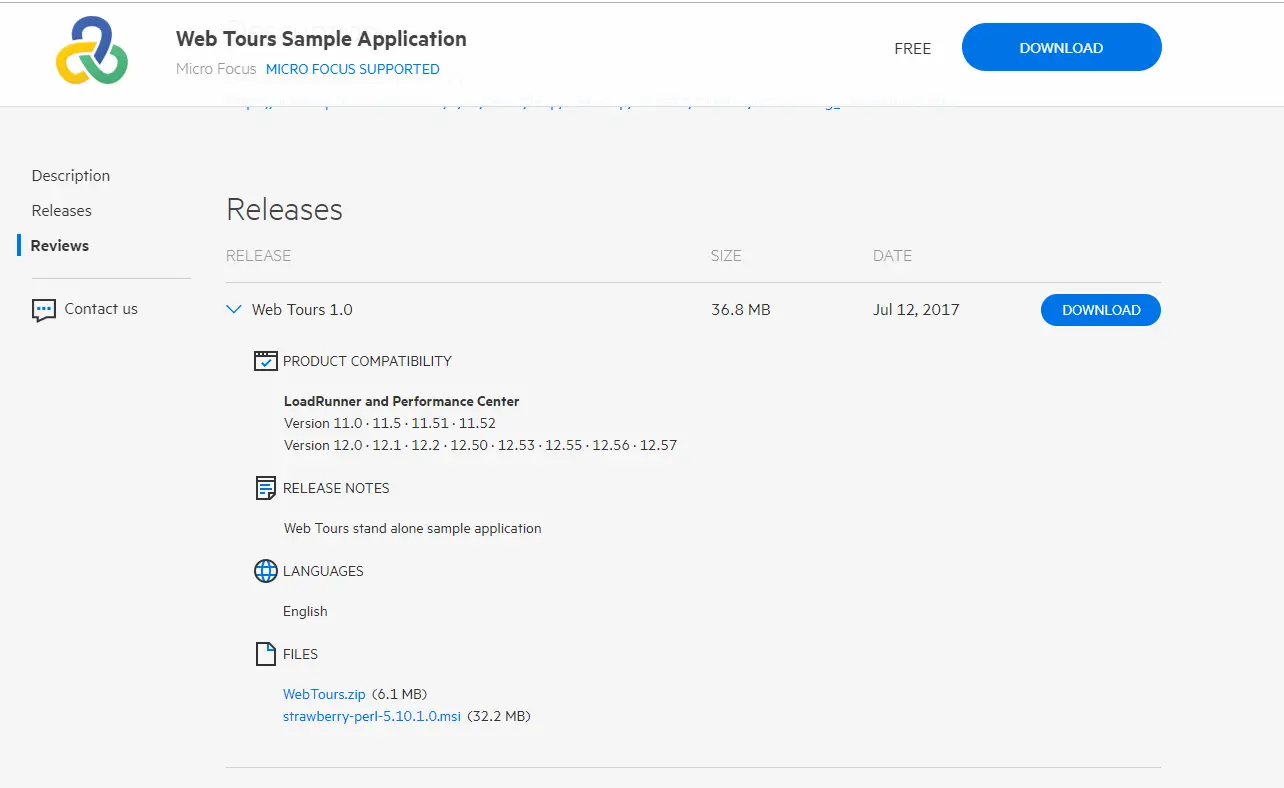This screenshot has width=1284, height=788.
Task: Jump to the Releases section
Action: [62, 211]
